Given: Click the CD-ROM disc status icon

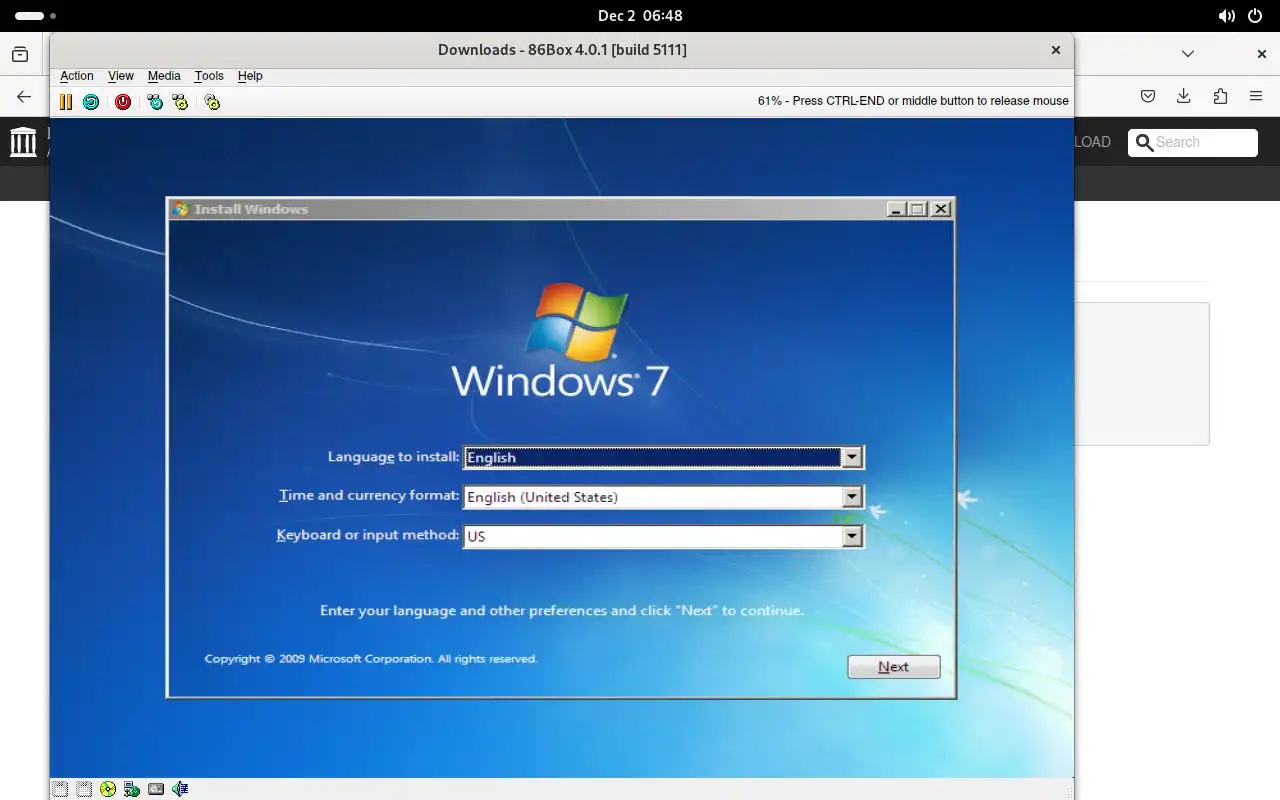Looking at the screenshot, I should pyautogui.click(x=108, y=789).
